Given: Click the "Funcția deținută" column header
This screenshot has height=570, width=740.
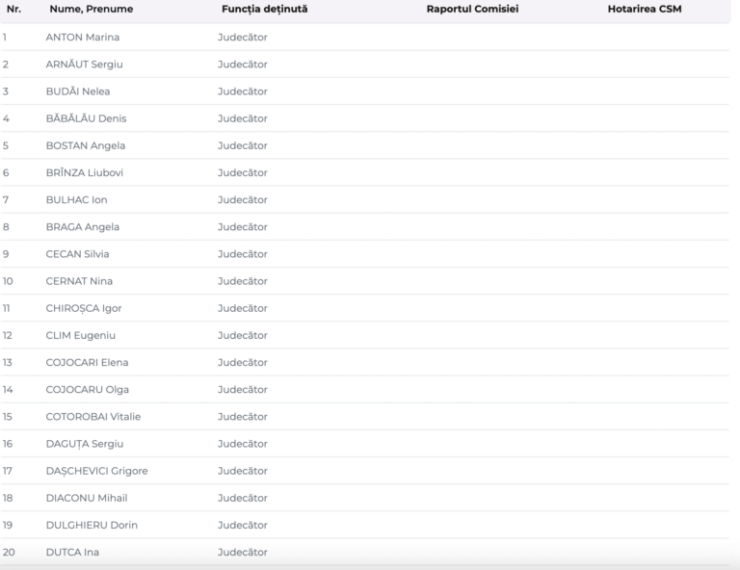Looking at the screenshot, I should tap(264, 10).
